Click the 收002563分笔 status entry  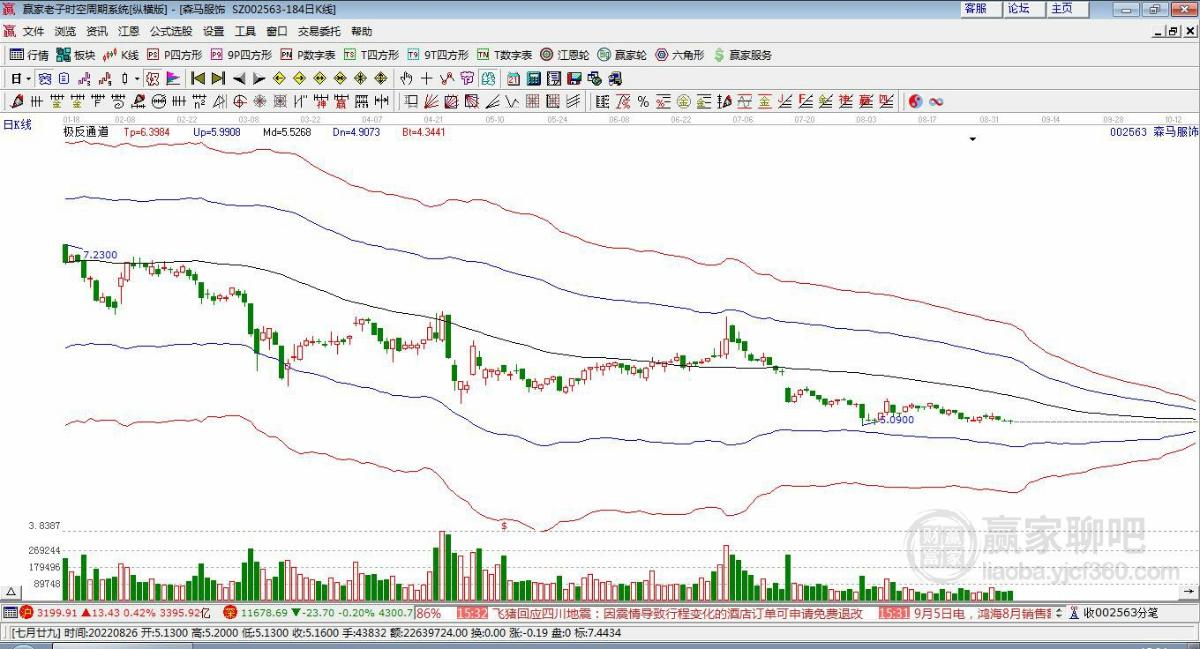(1120, 612)
